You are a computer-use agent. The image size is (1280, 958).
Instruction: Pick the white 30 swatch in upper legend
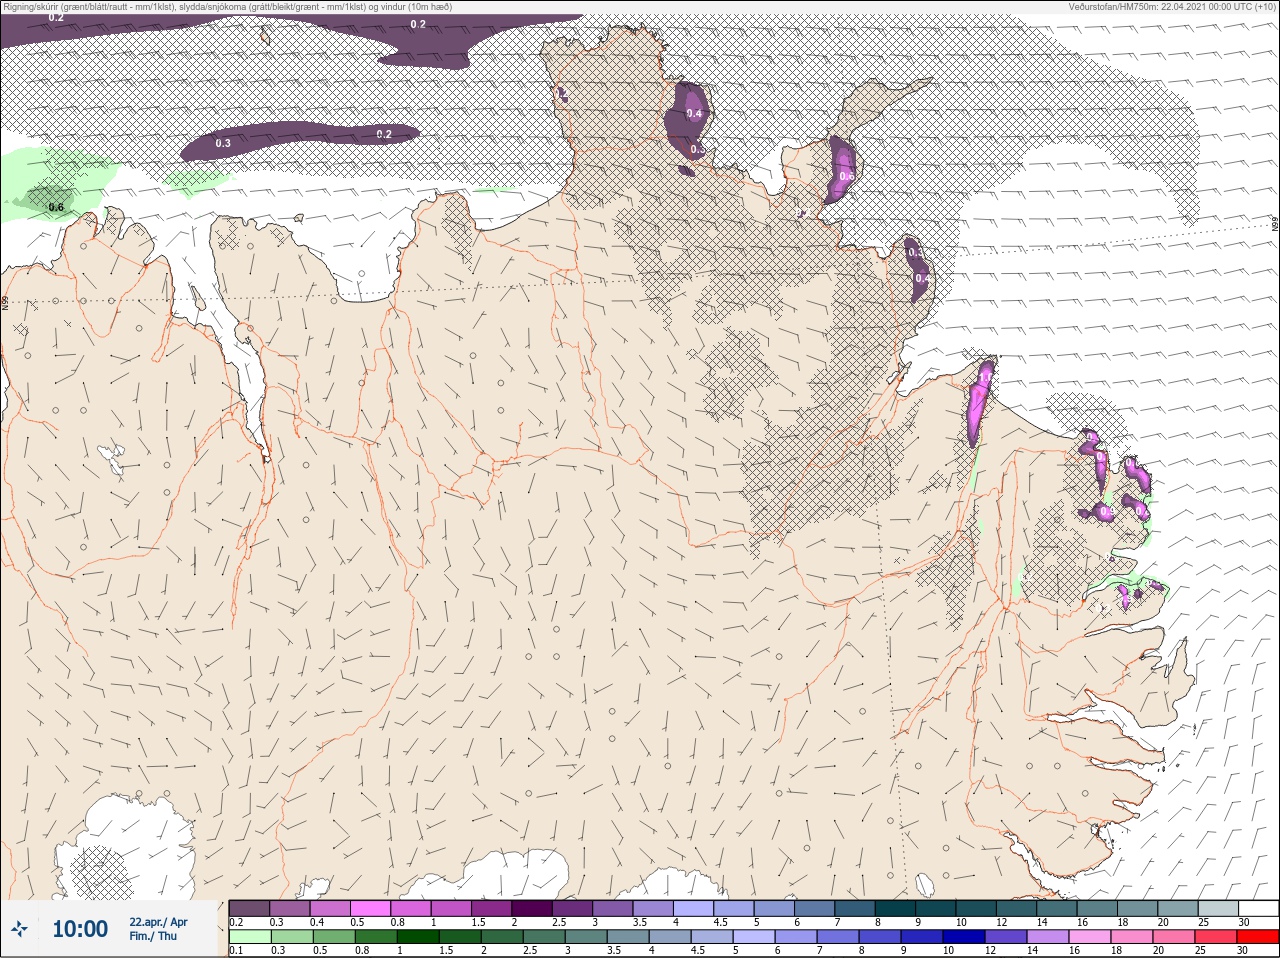pyautogui.click(x=1258, y=907)
